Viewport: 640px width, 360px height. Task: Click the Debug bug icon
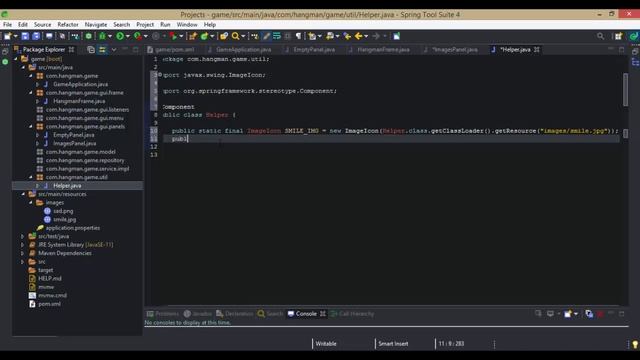click(102, 36)
